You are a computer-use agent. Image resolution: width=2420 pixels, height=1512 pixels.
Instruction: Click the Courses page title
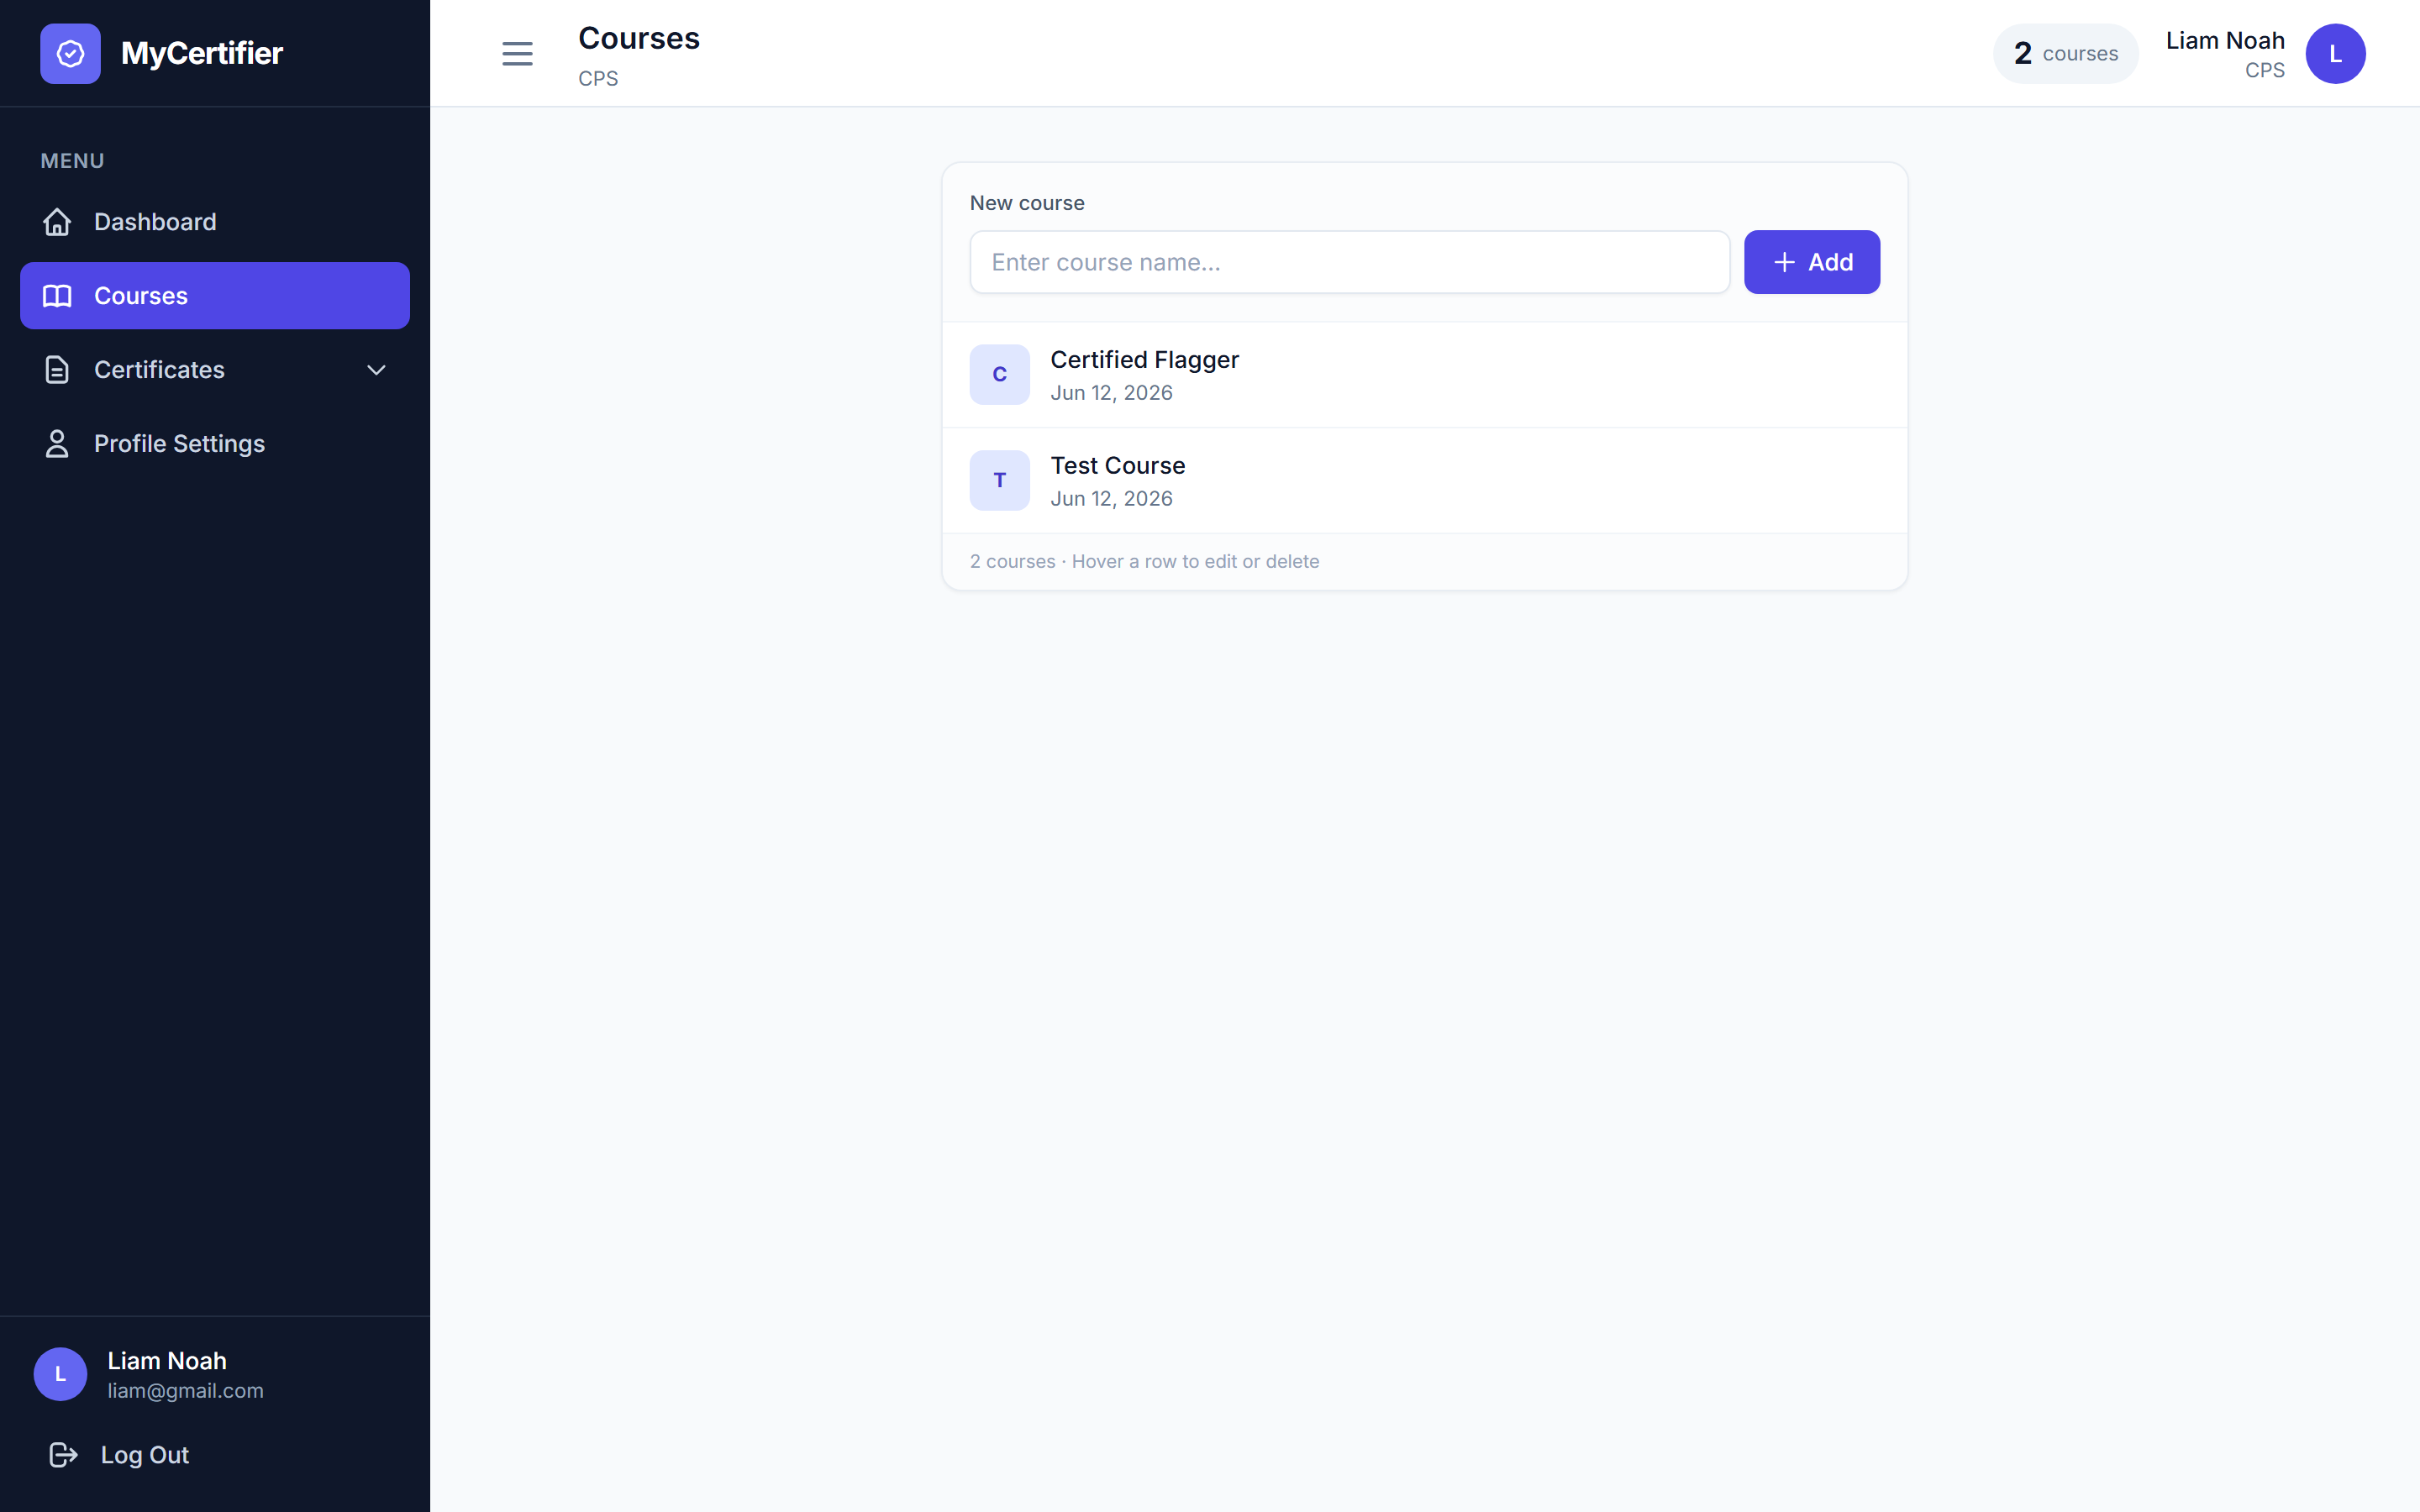coord(639,38)
